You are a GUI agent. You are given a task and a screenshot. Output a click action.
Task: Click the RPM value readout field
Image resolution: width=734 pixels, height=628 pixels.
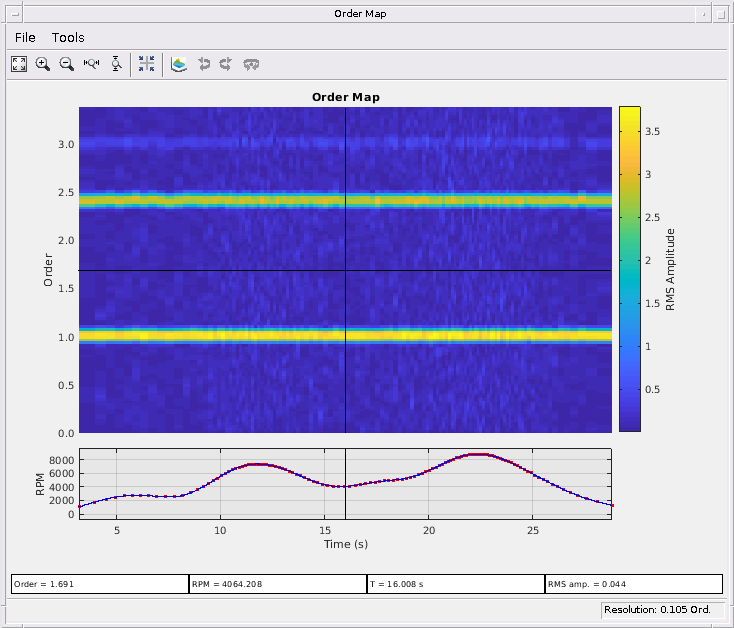[277, 583]
